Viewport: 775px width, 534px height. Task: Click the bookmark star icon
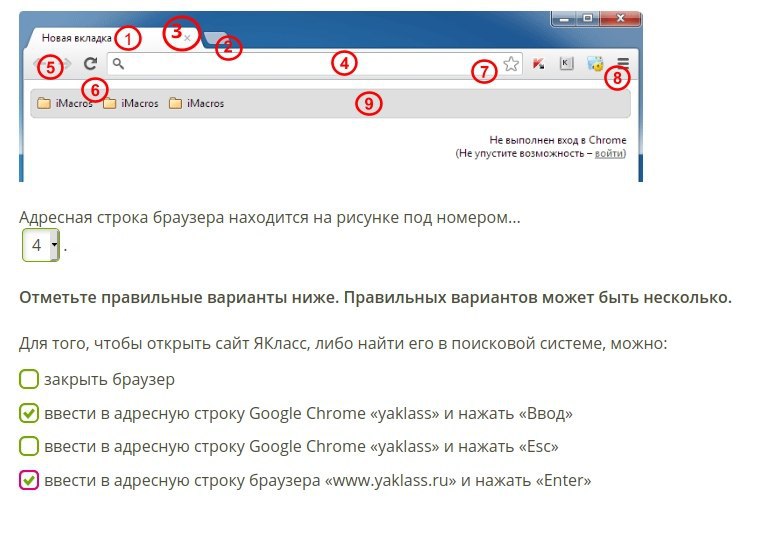[x=511, y=64]
